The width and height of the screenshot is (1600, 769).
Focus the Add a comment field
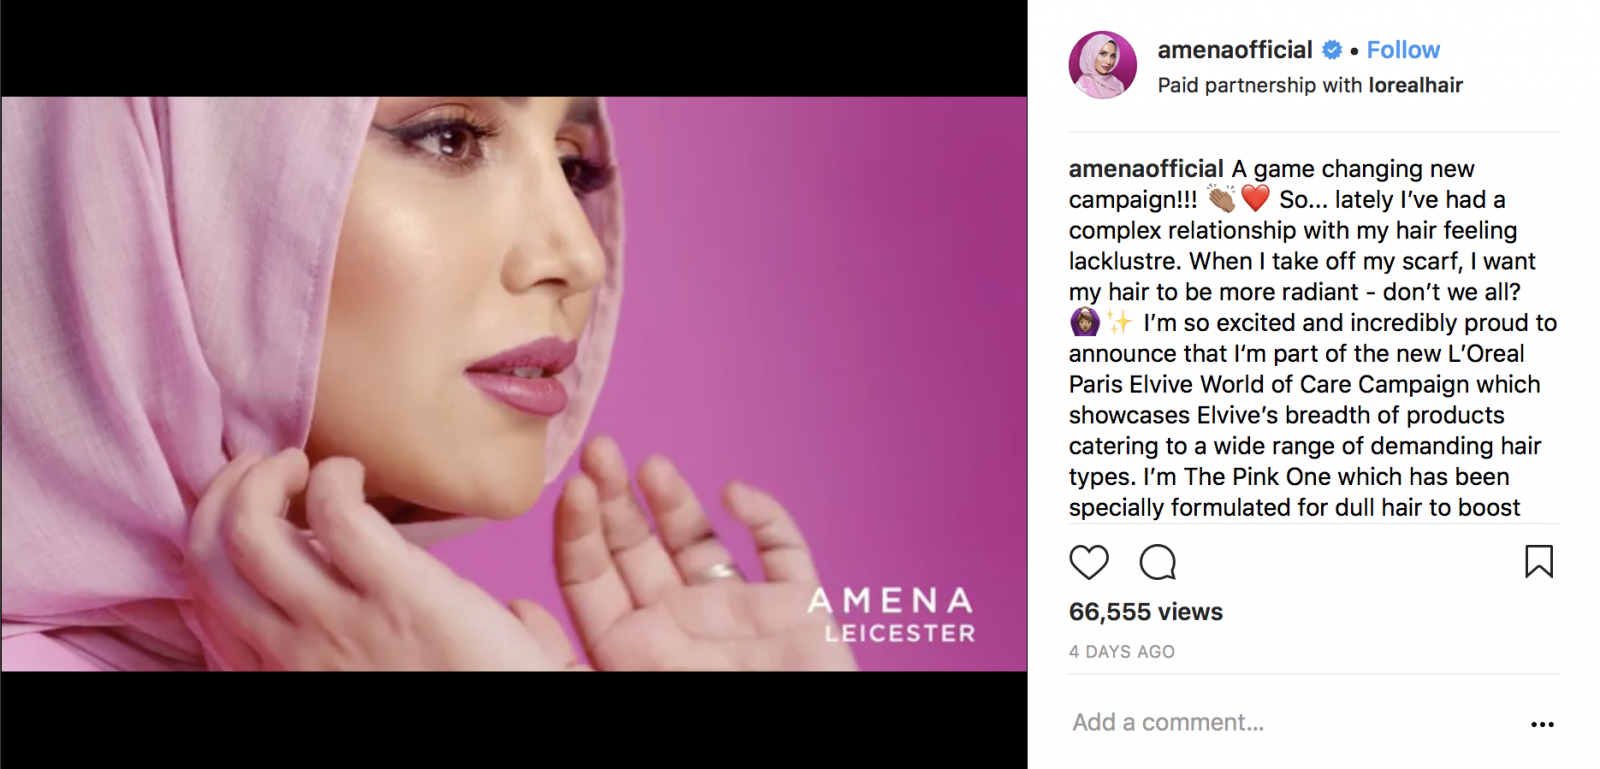1290,723
